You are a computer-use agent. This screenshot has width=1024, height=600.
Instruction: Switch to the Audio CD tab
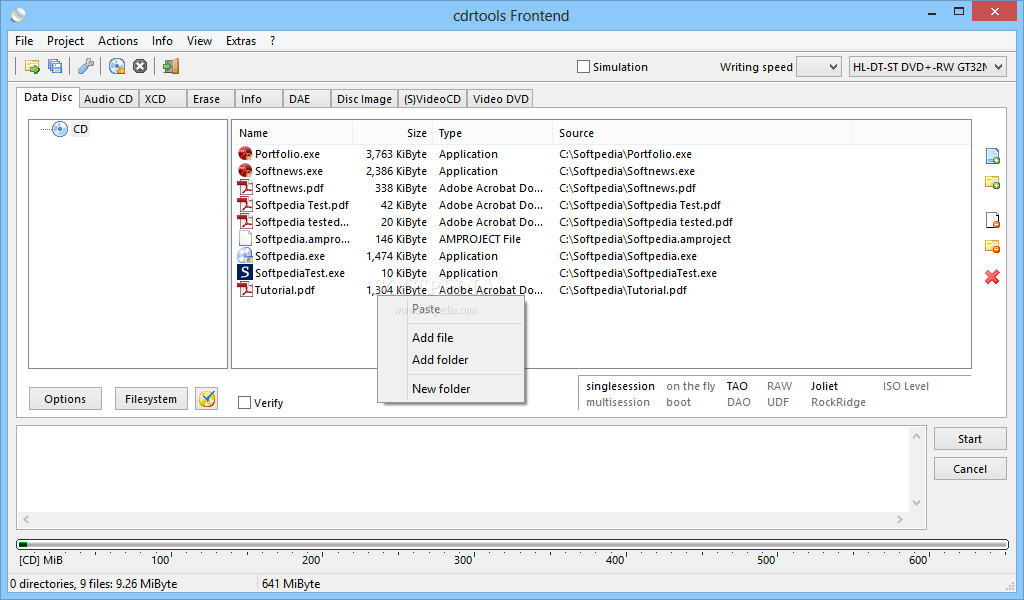tap(108, 99)
